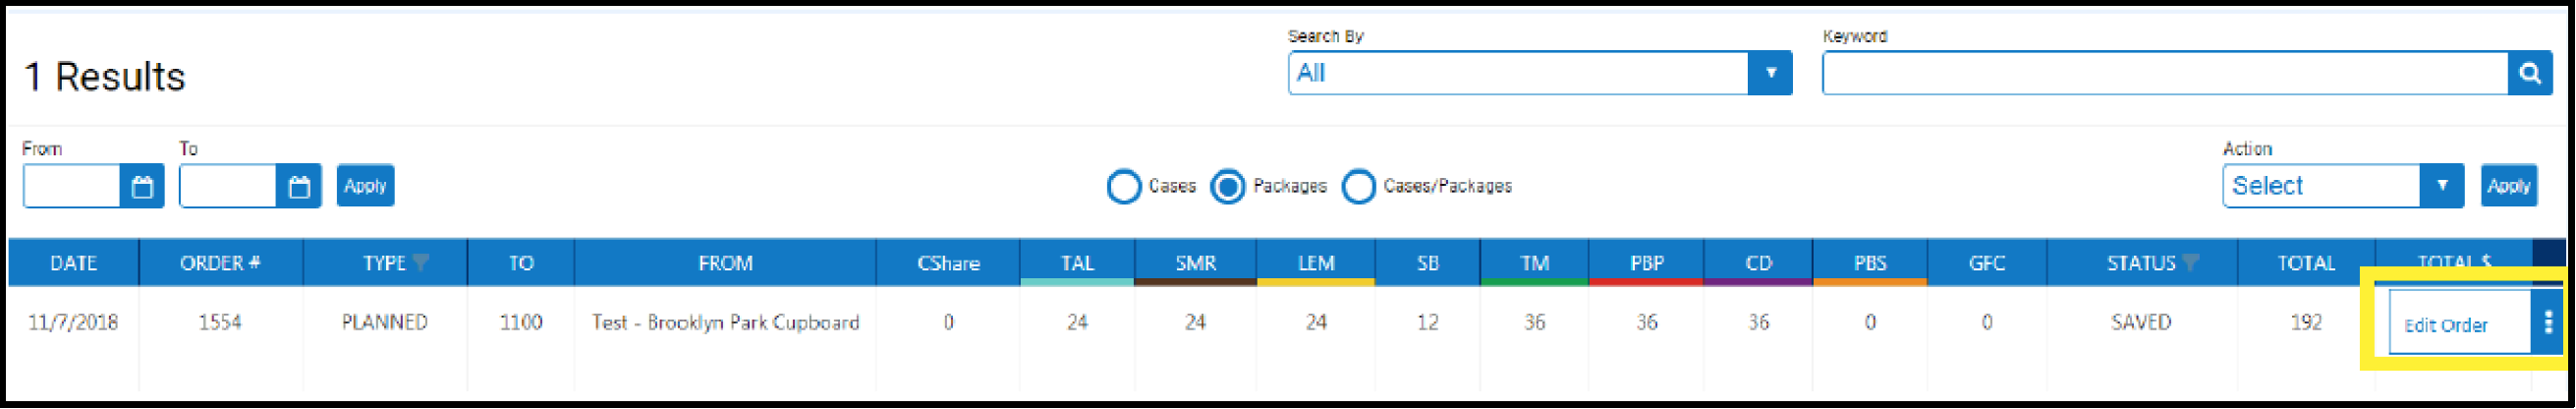Apply the selected Action

(x=2508, y=186)
